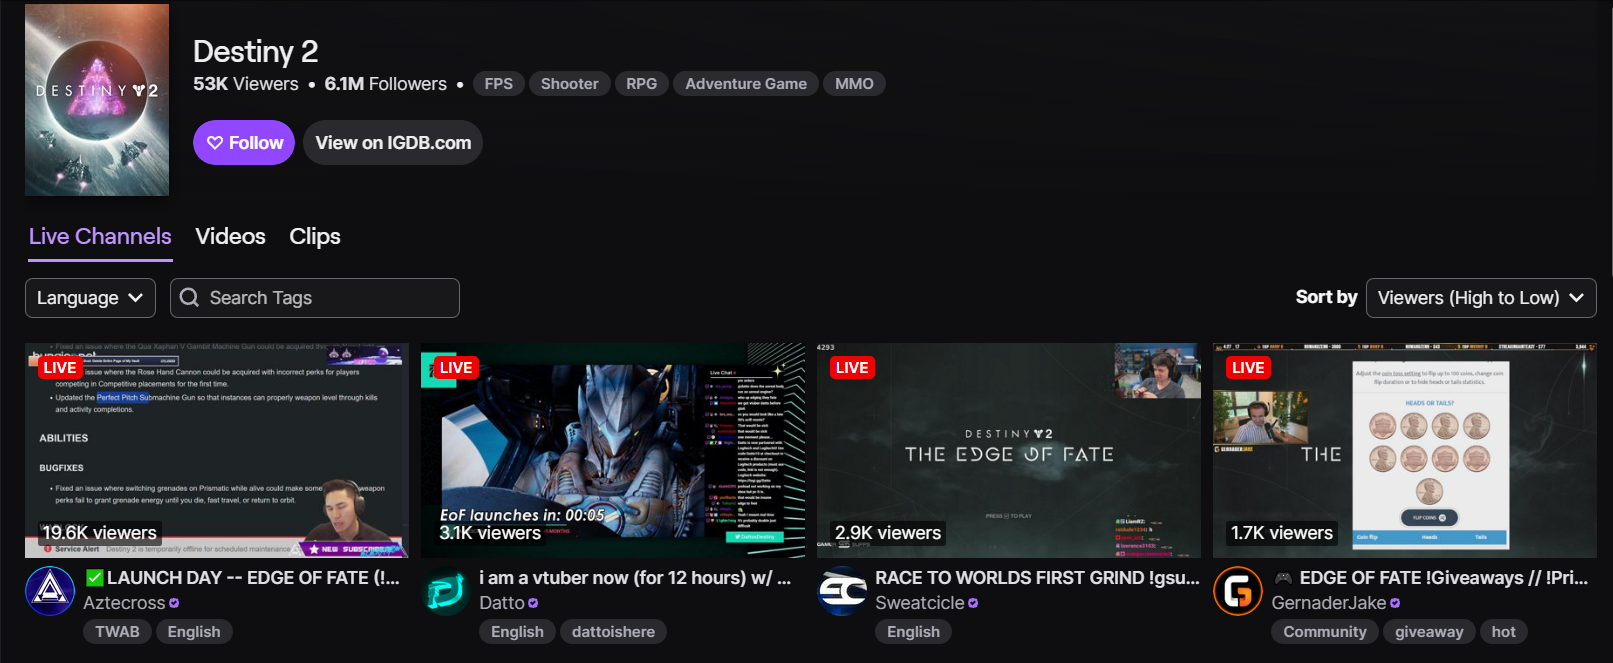Select dattoishere tag
Screen dimensions: 1613x663
click(x=613, y=632)
